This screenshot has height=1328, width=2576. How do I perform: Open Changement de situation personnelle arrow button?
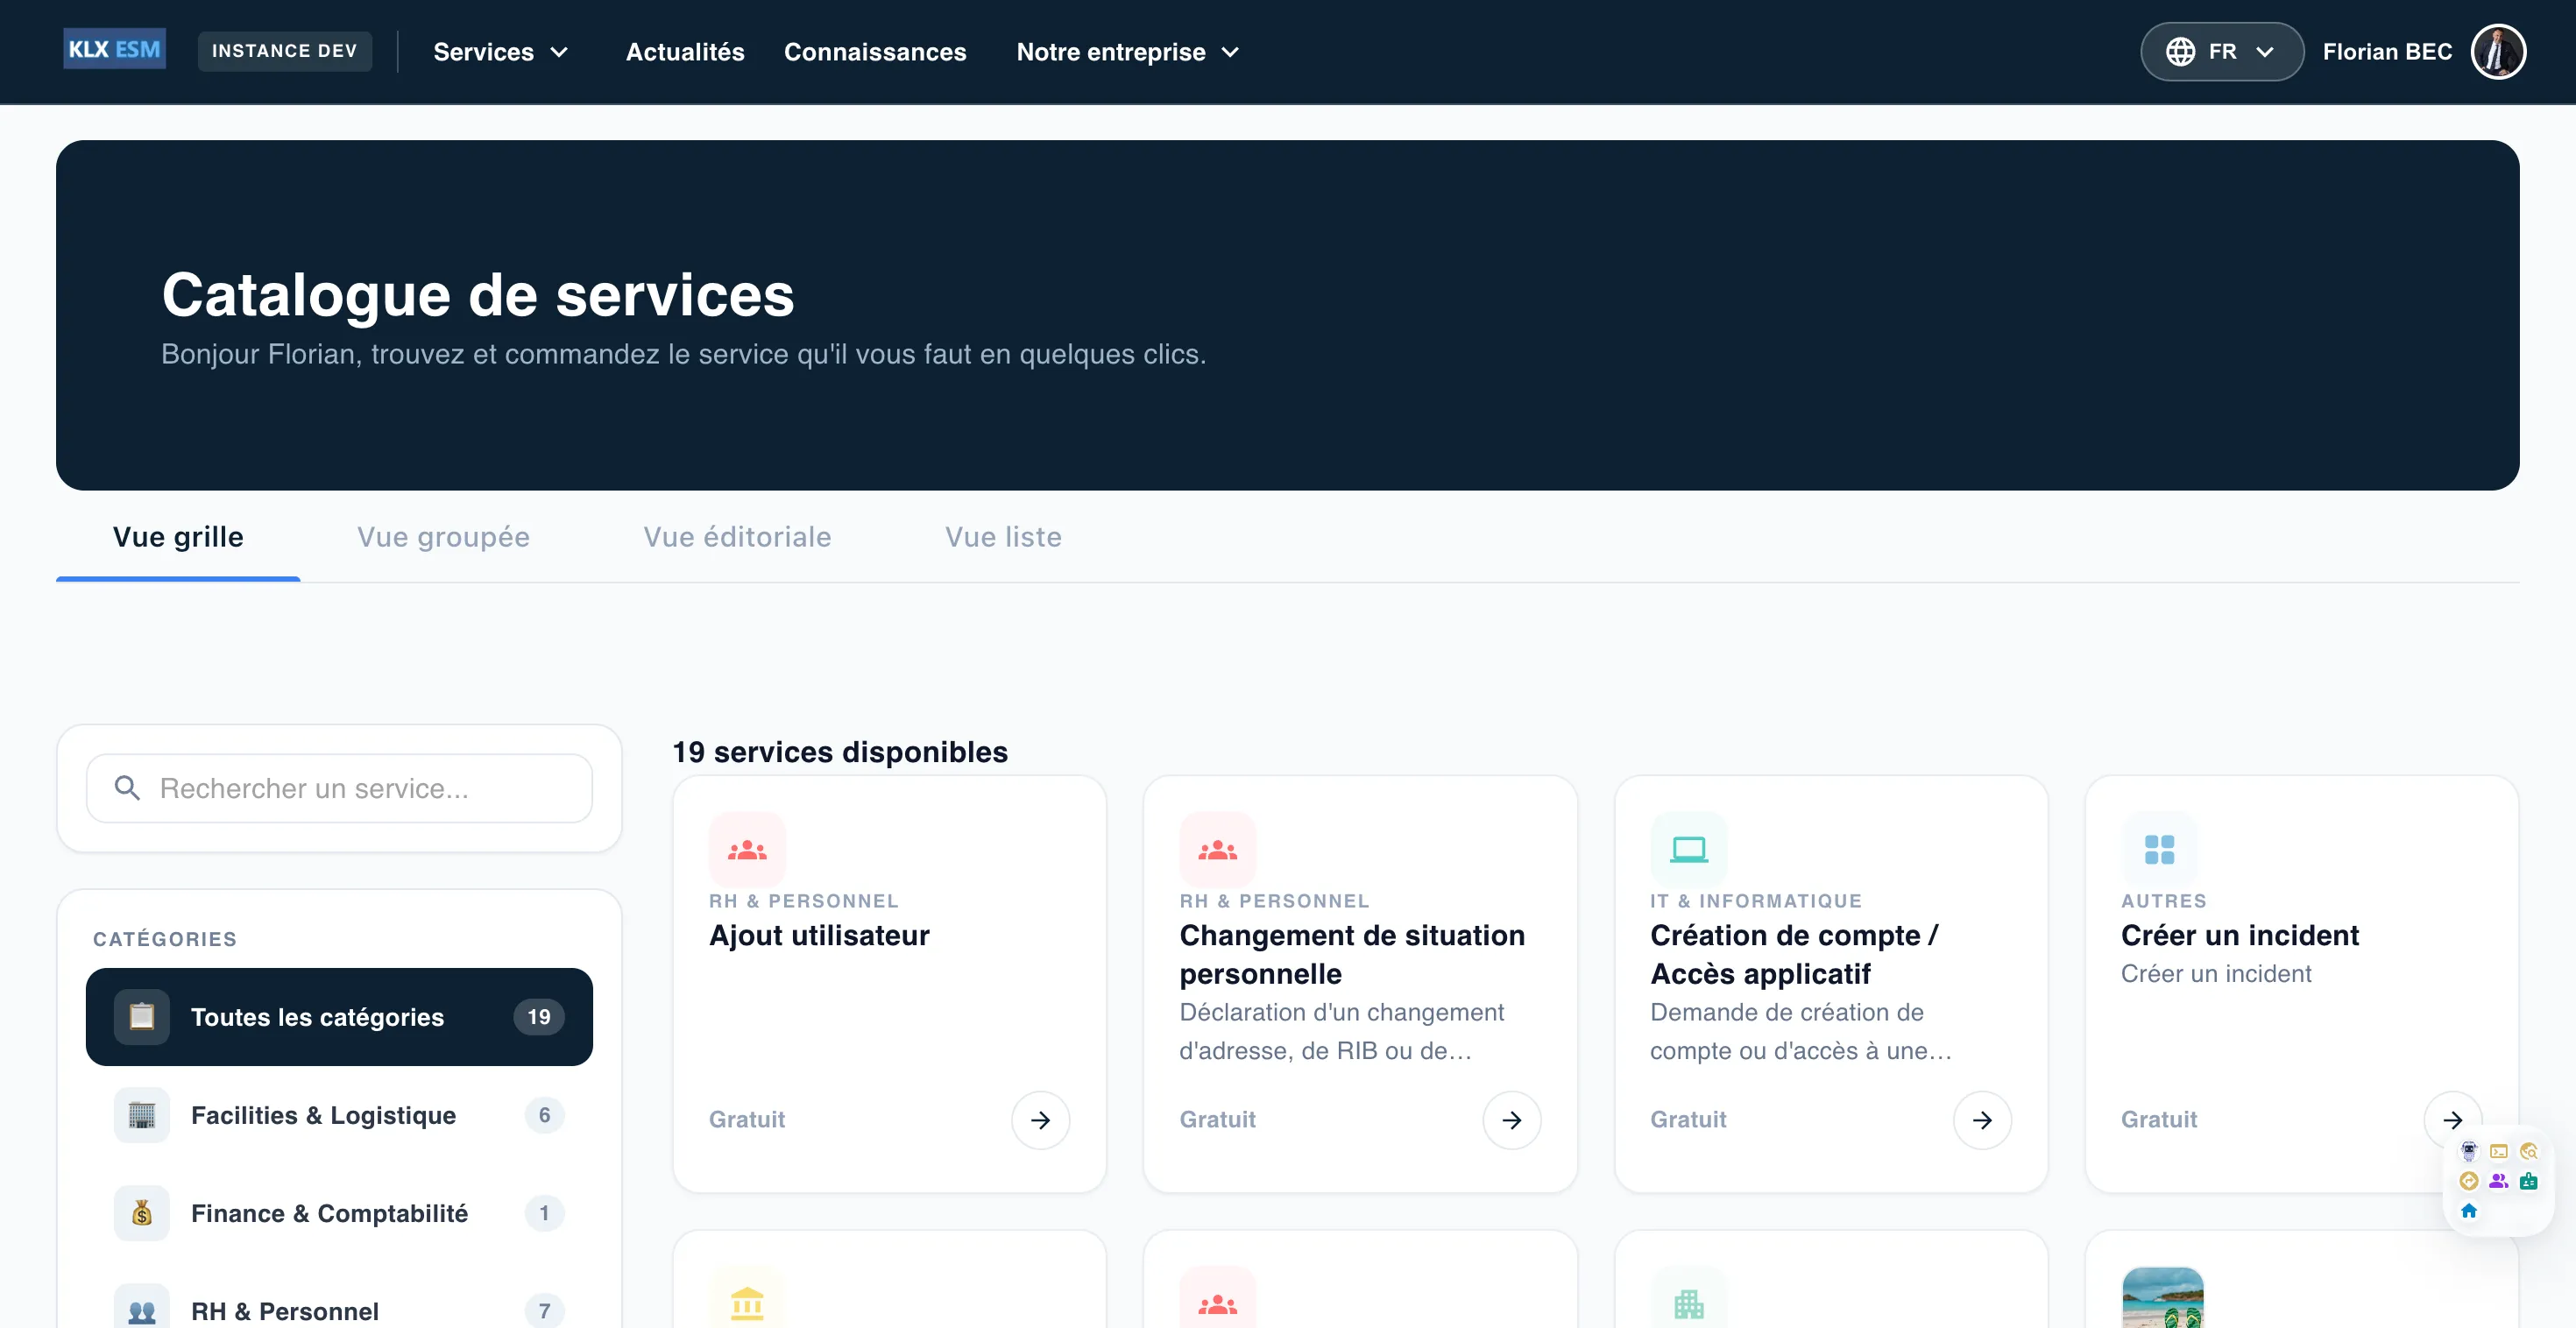pyautogui.click(x=1511, y=1120)
